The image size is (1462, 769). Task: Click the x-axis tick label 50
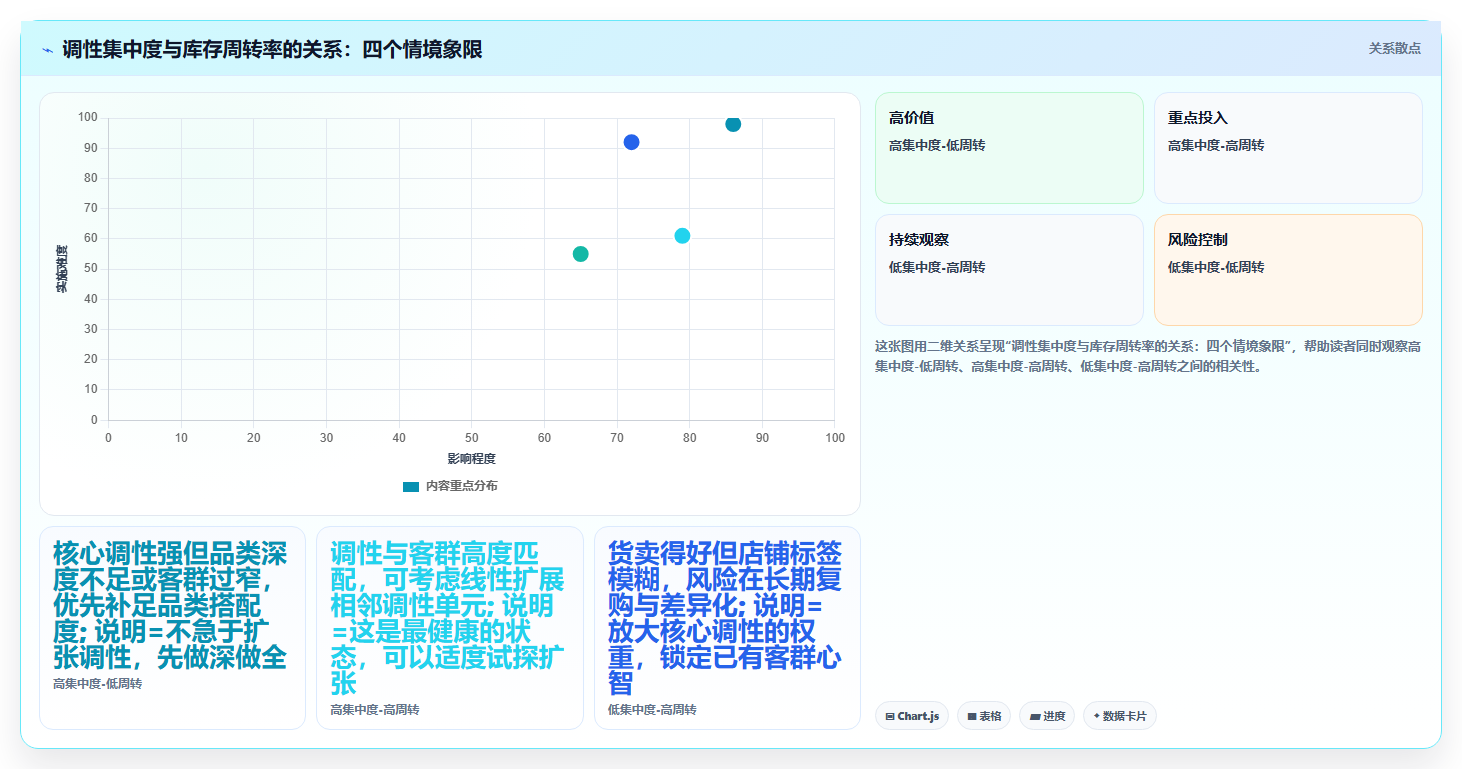click(x=472, y=438)
